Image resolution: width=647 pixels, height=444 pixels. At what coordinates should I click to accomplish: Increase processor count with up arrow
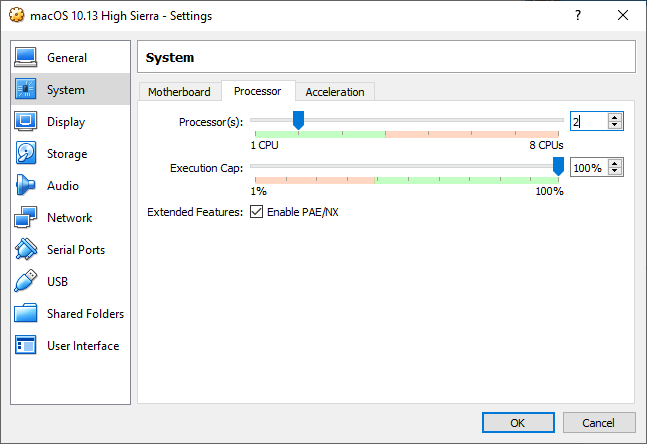[615, 117]
